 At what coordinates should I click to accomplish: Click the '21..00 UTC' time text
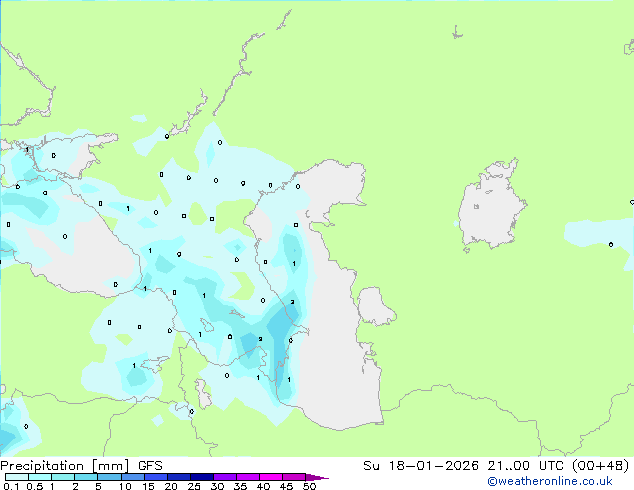click(526, 466)
